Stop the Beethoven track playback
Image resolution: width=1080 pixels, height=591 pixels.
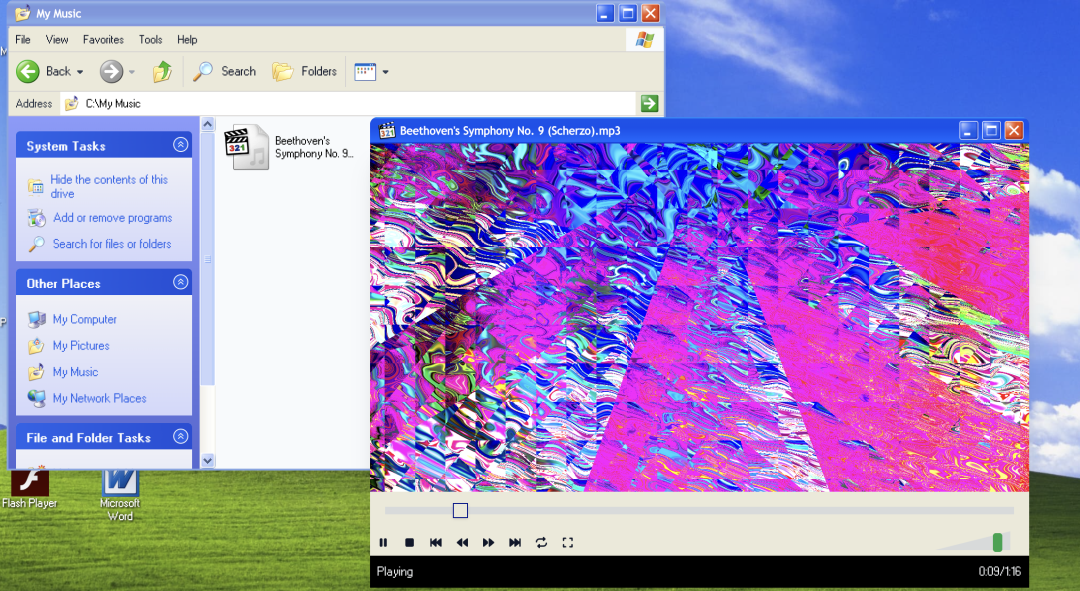409,543
